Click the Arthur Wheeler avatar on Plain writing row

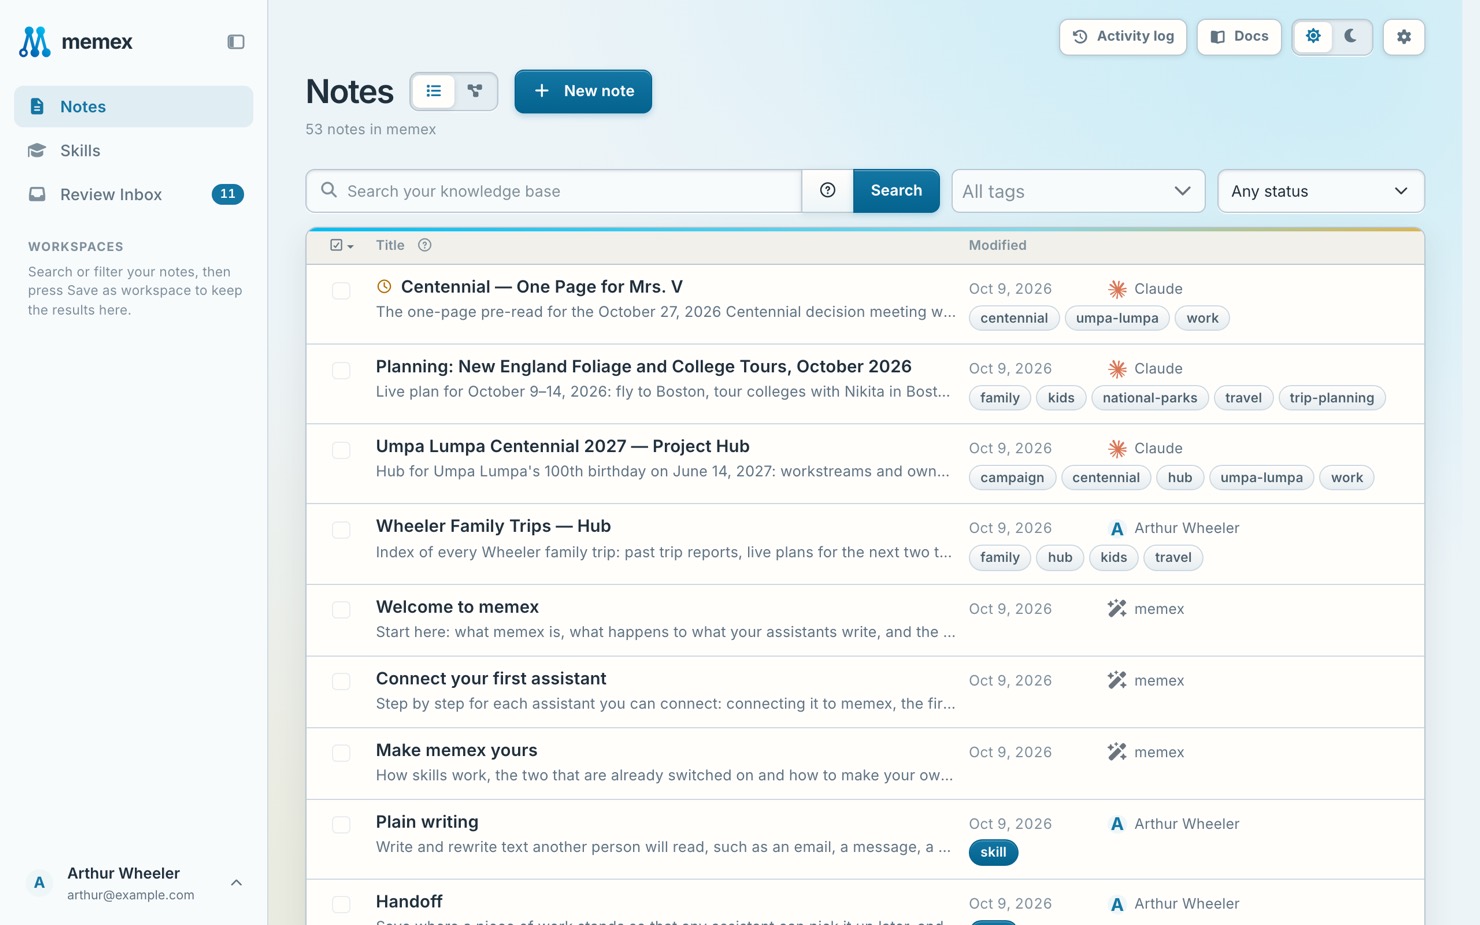coord(1117,824)
